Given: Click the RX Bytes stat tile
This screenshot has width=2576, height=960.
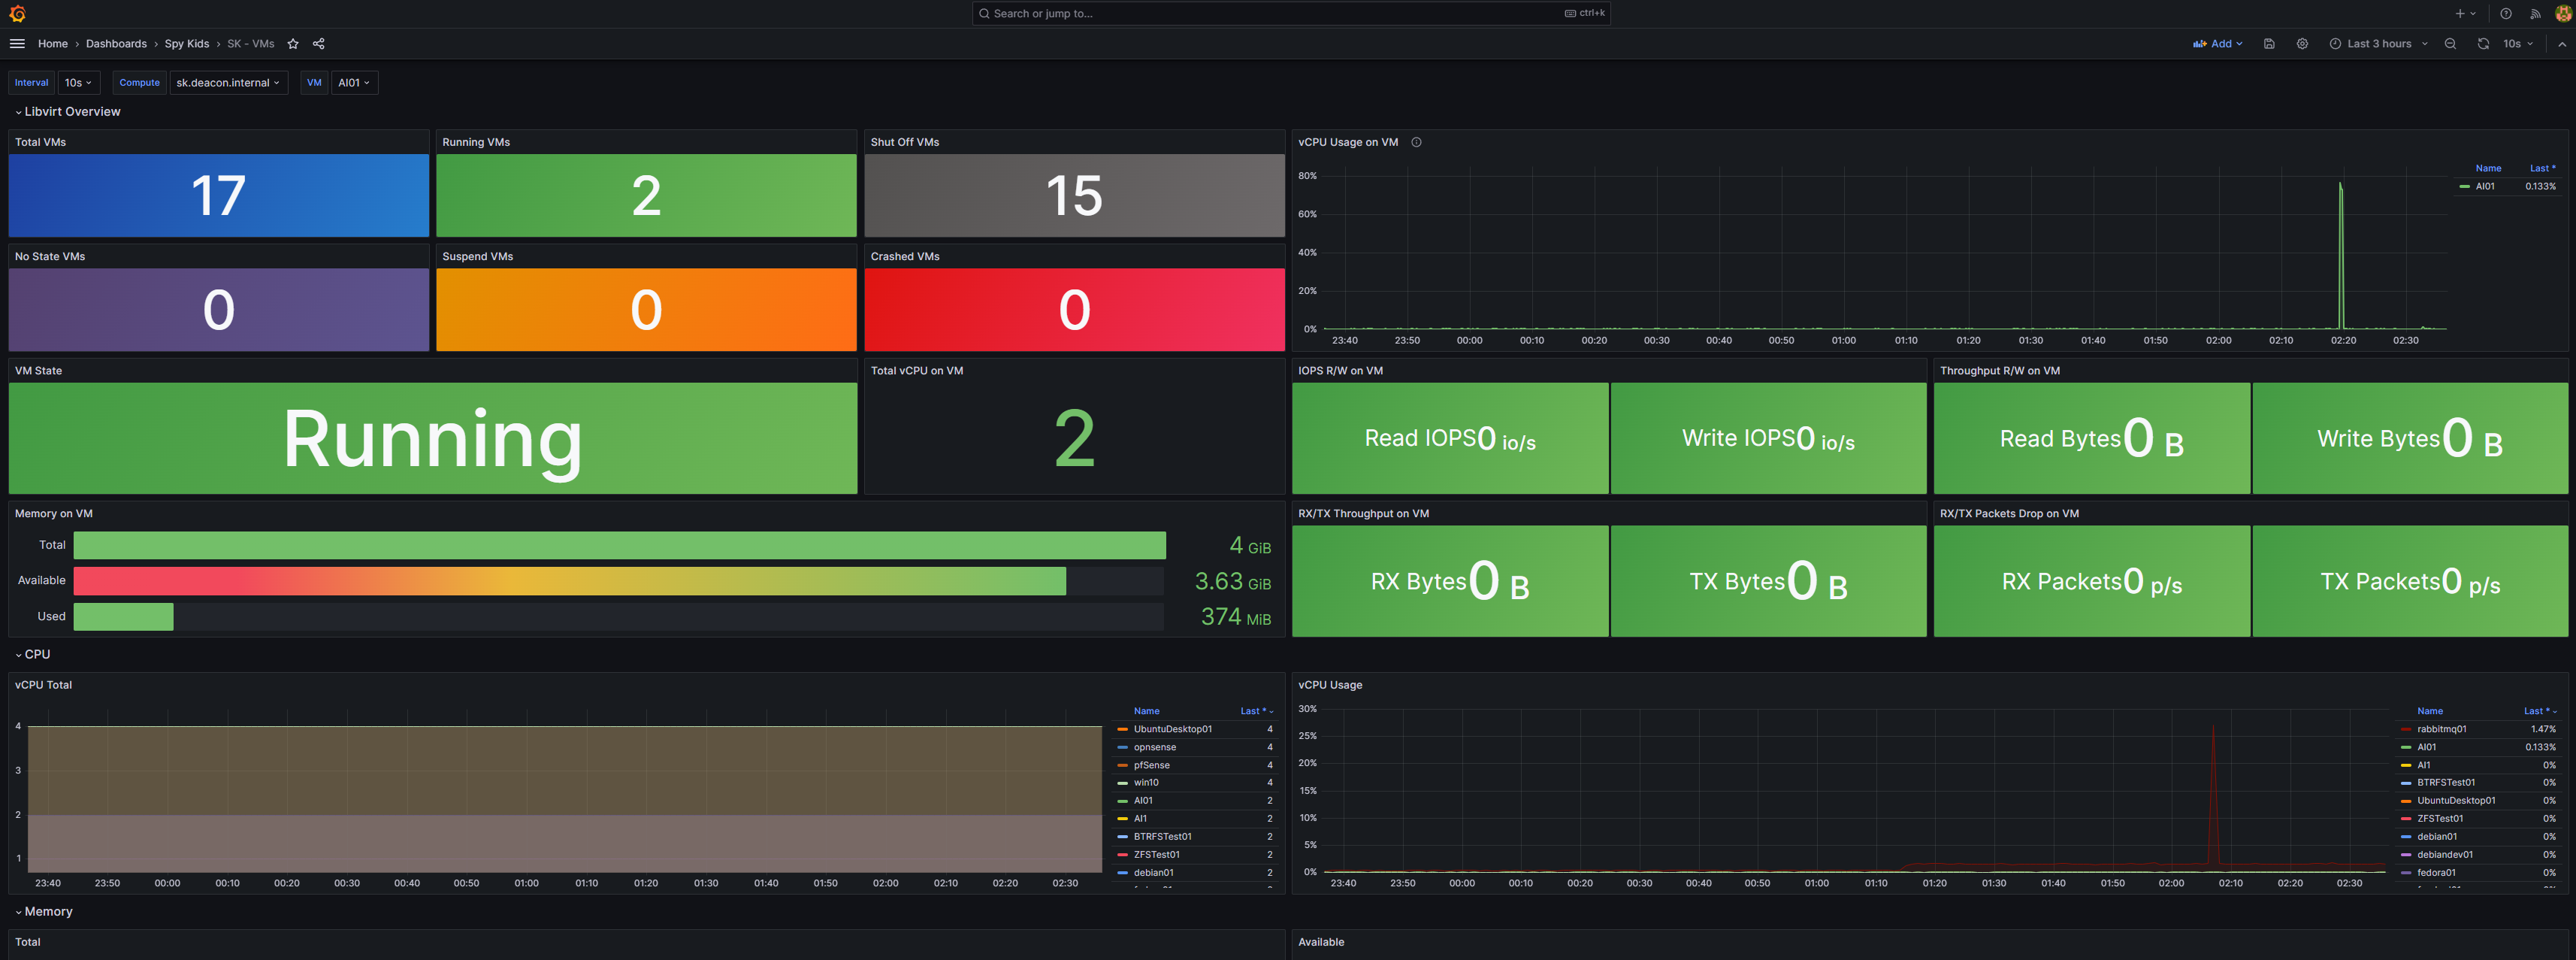Looking at the screenshot, I should click(x=1450, y=581).
